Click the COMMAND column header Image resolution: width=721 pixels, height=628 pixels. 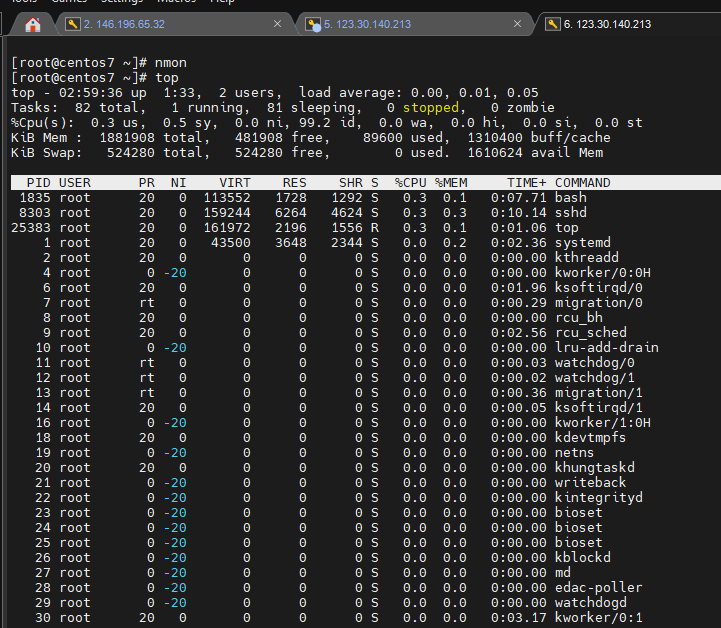[582, 183]
